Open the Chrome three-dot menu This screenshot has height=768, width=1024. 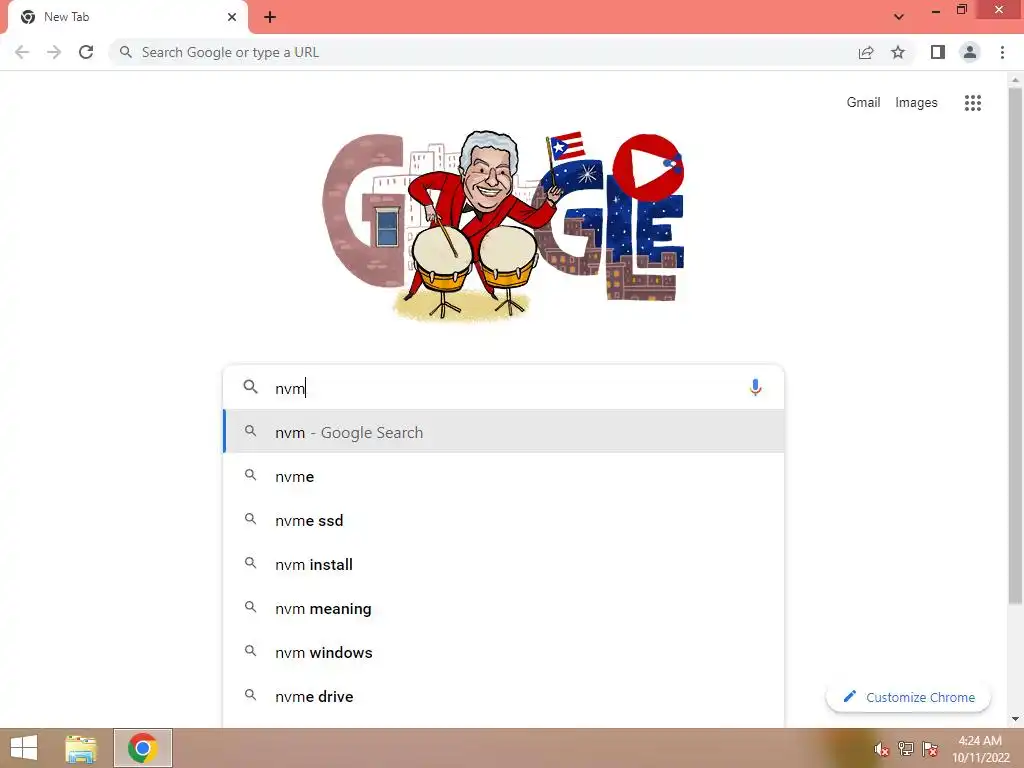(x=1002, y=52)
